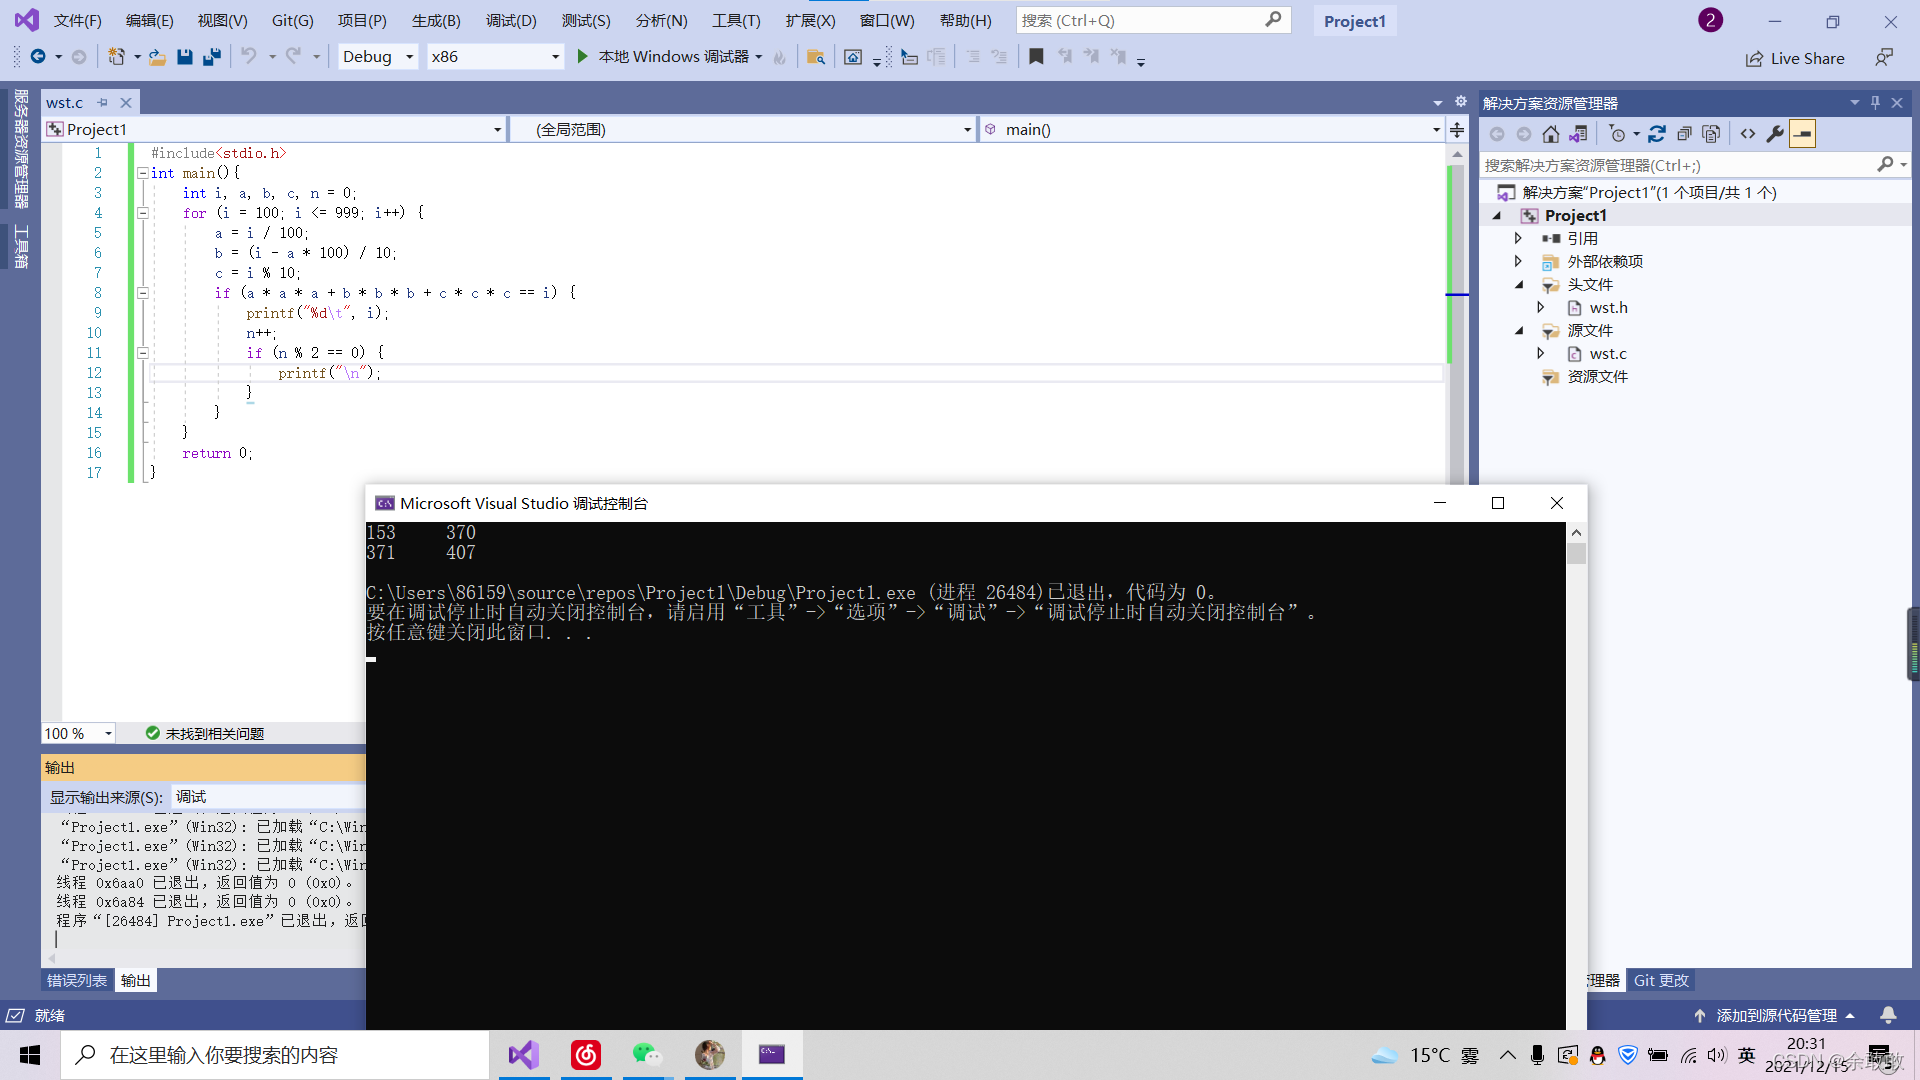This screenshot has width=1920, height=1080.
Task: Expand the 引用 node
Action: [1518, 238]
